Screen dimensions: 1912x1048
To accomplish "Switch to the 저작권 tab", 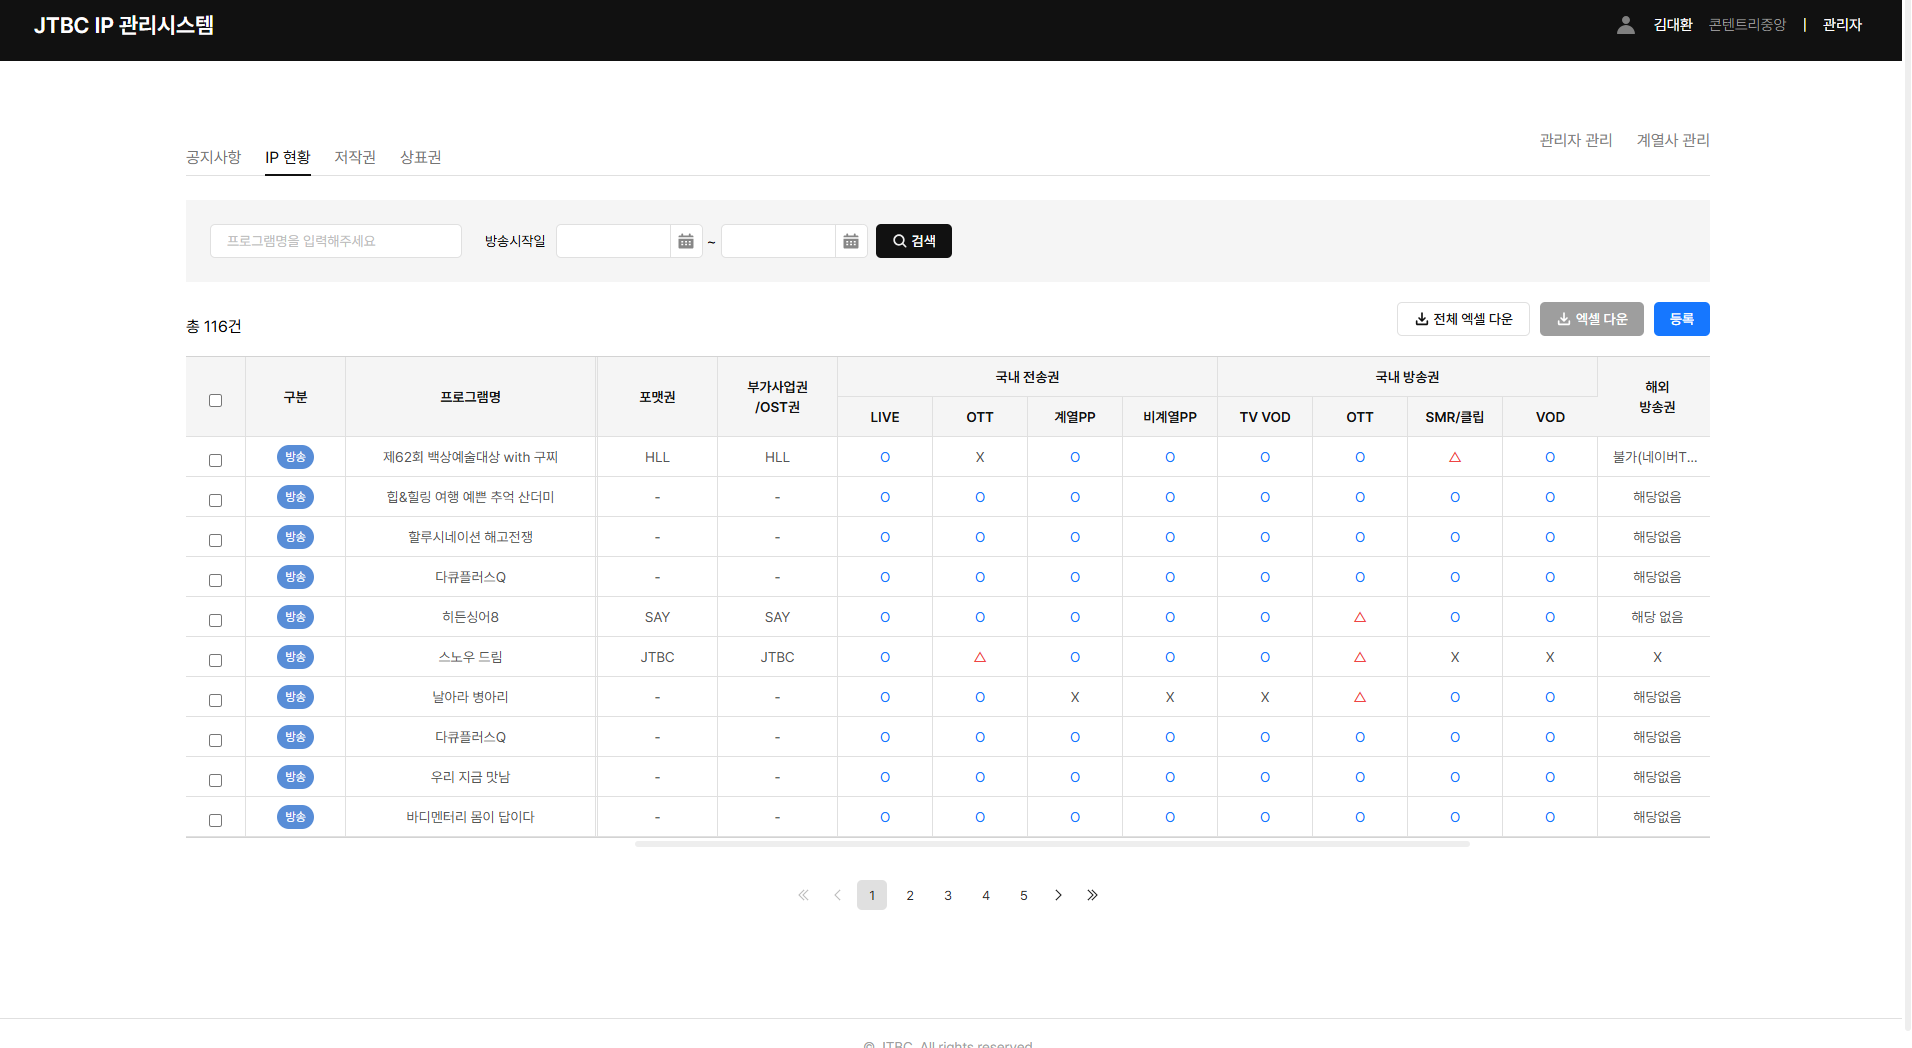I will coord(355,157).
